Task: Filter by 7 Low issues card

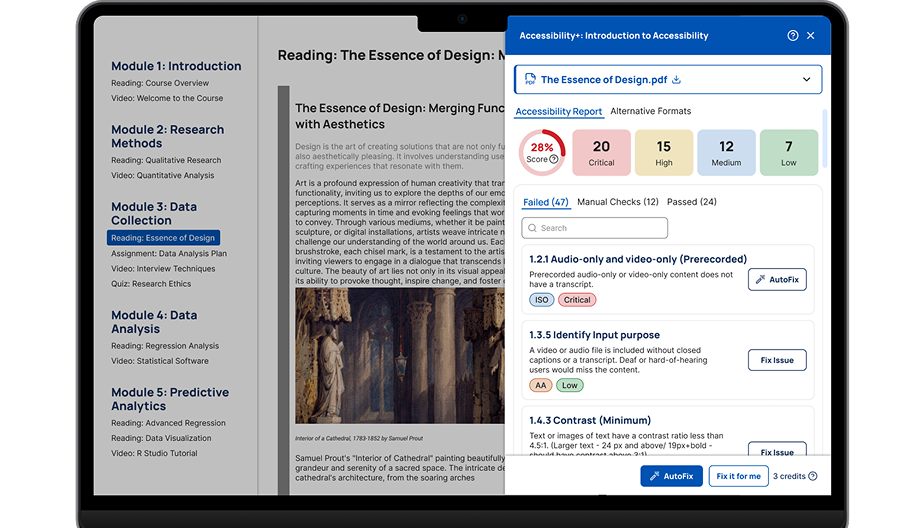Action: pos(788,153)
